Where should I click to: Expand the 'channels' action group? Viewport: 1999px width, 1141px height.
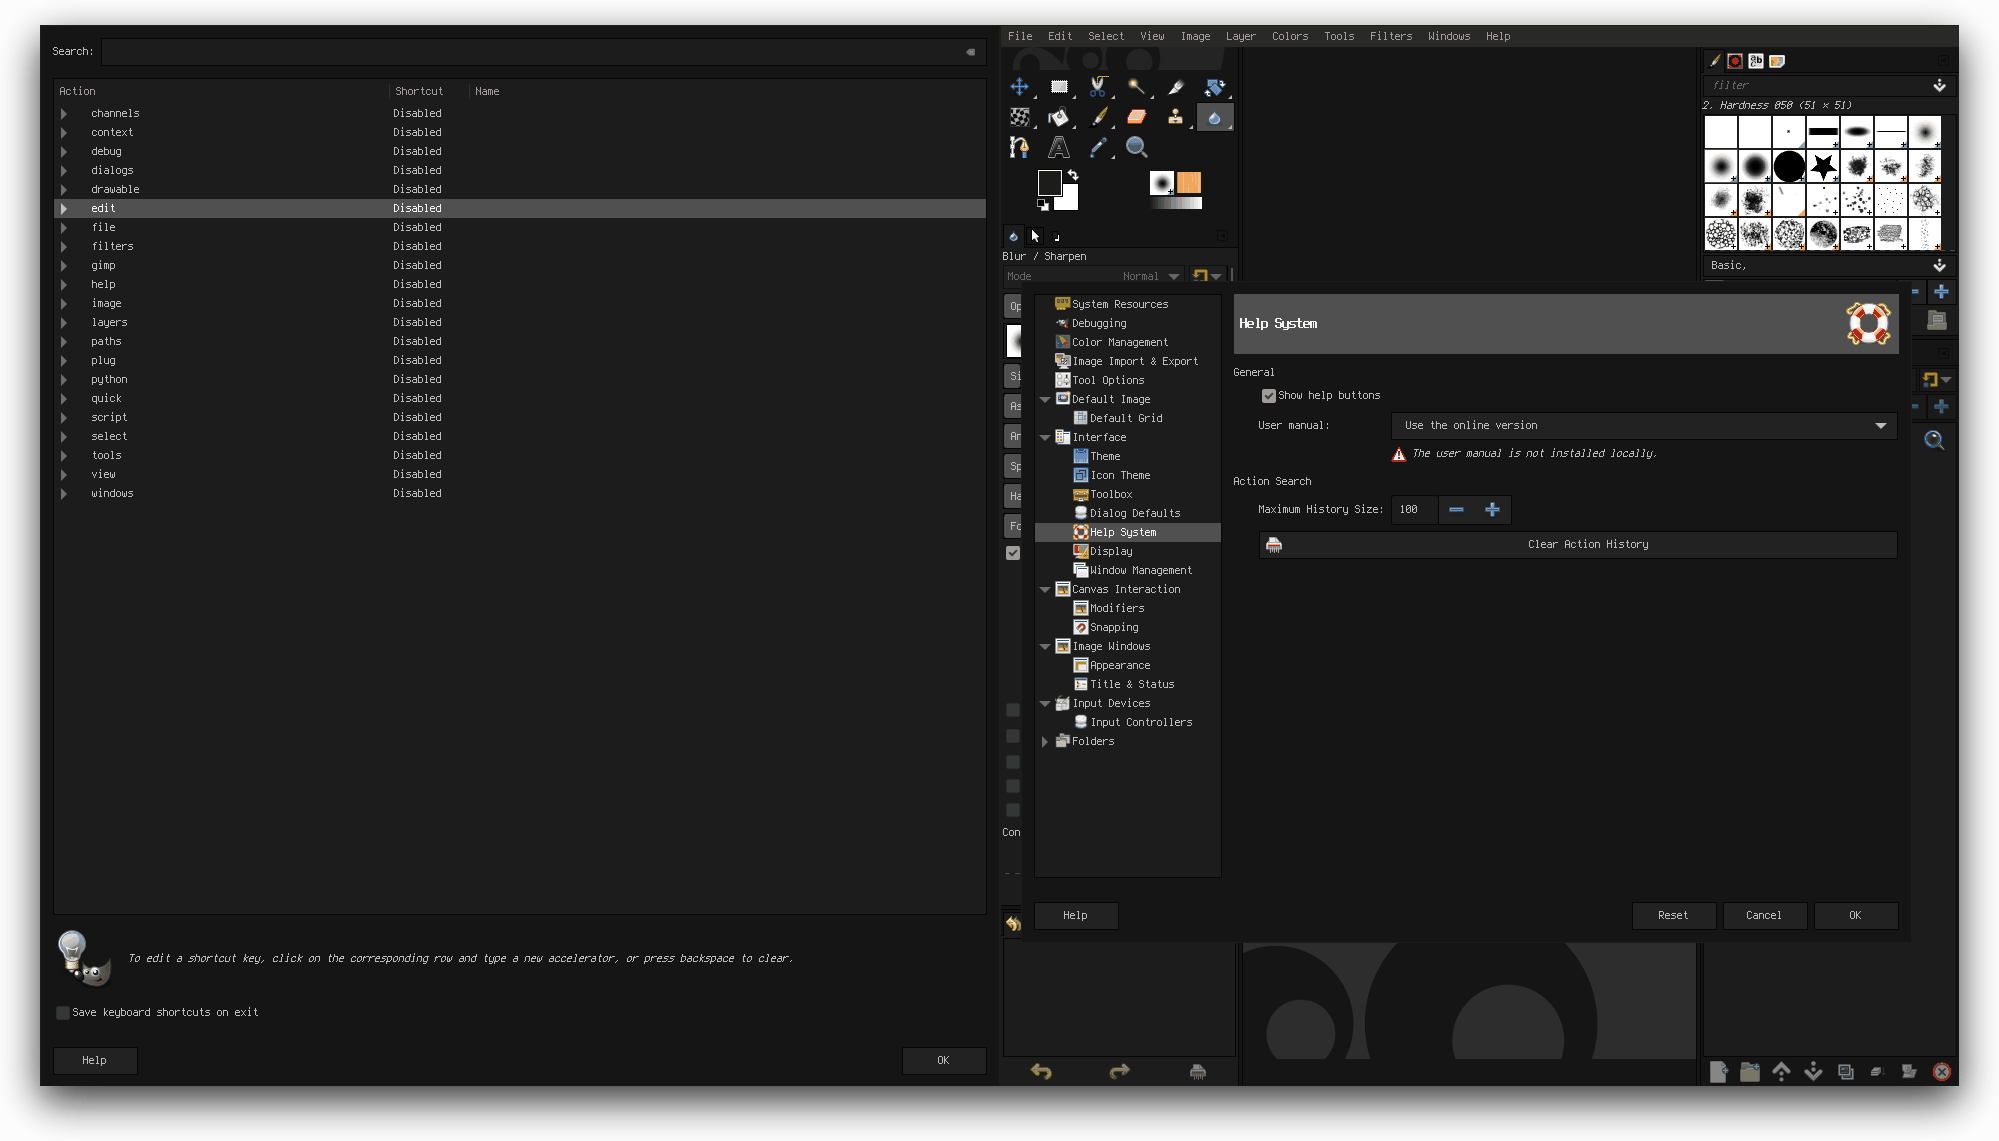(x=64, y=114)
